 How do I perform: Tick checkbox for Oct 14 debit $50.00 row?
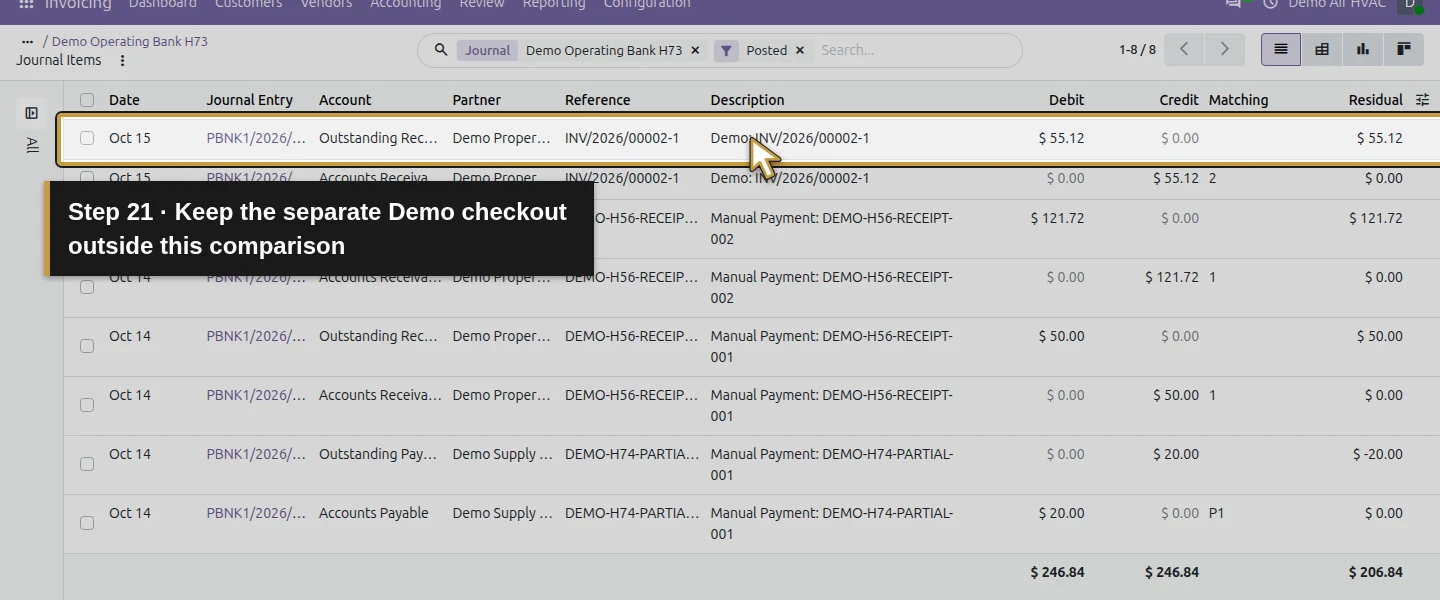(87, 346)
